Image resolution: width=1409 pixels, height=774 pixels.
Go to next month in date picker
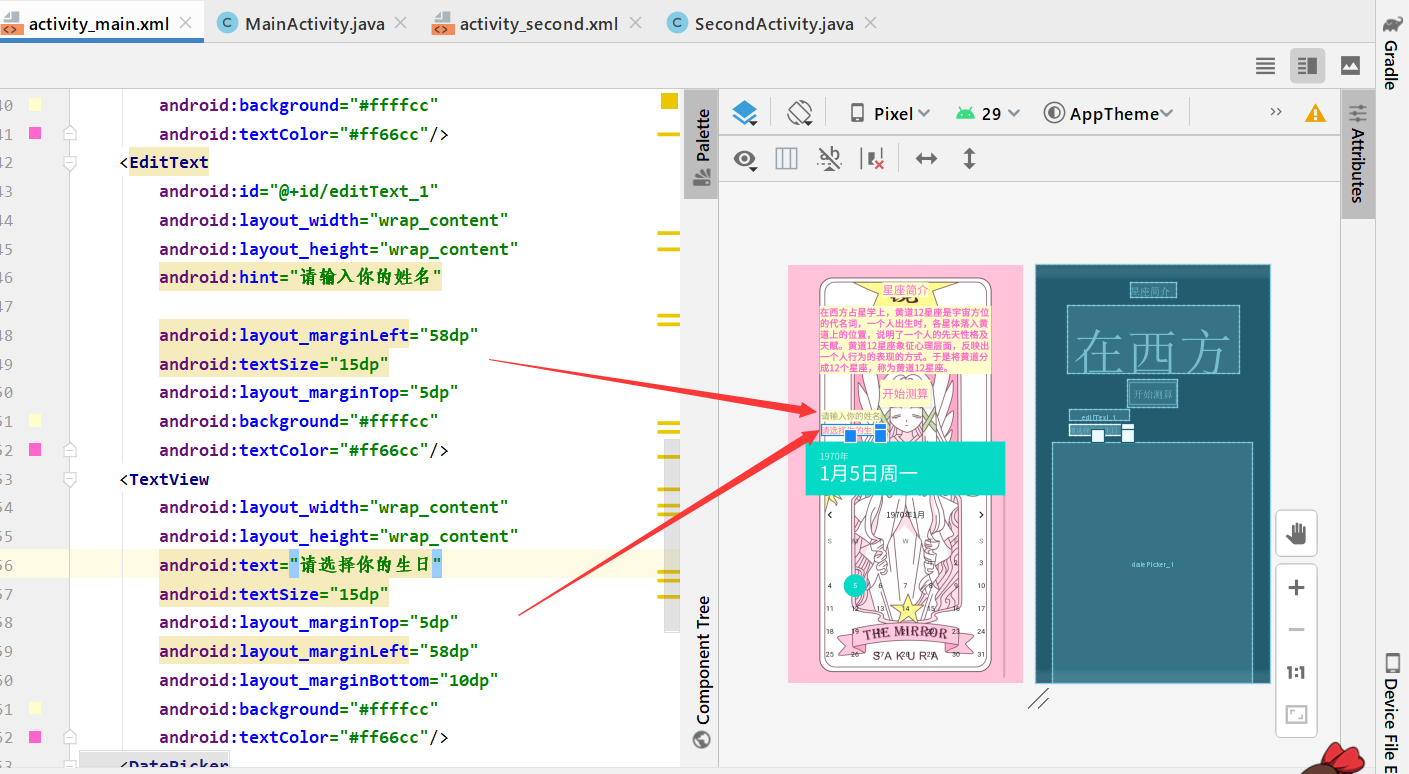pos(981,515)
